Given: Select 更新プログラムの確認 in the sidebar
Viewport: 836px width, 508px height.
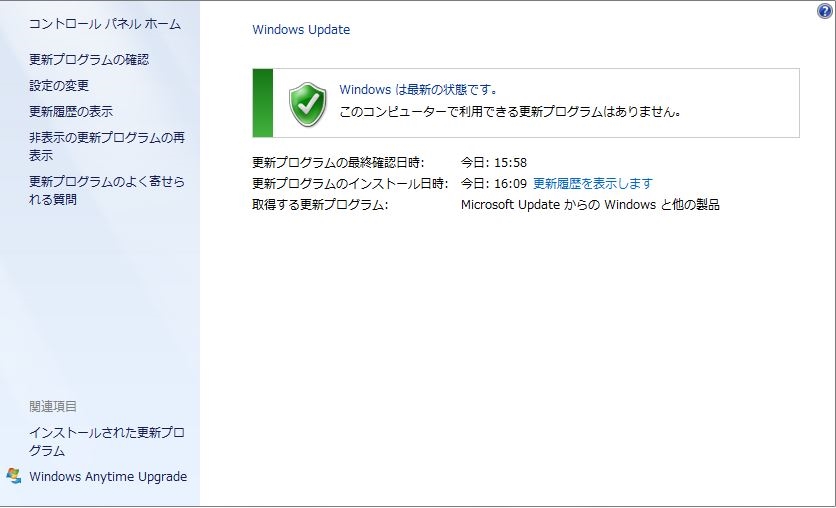Looking at the screenshot, I should coord(89,59).
